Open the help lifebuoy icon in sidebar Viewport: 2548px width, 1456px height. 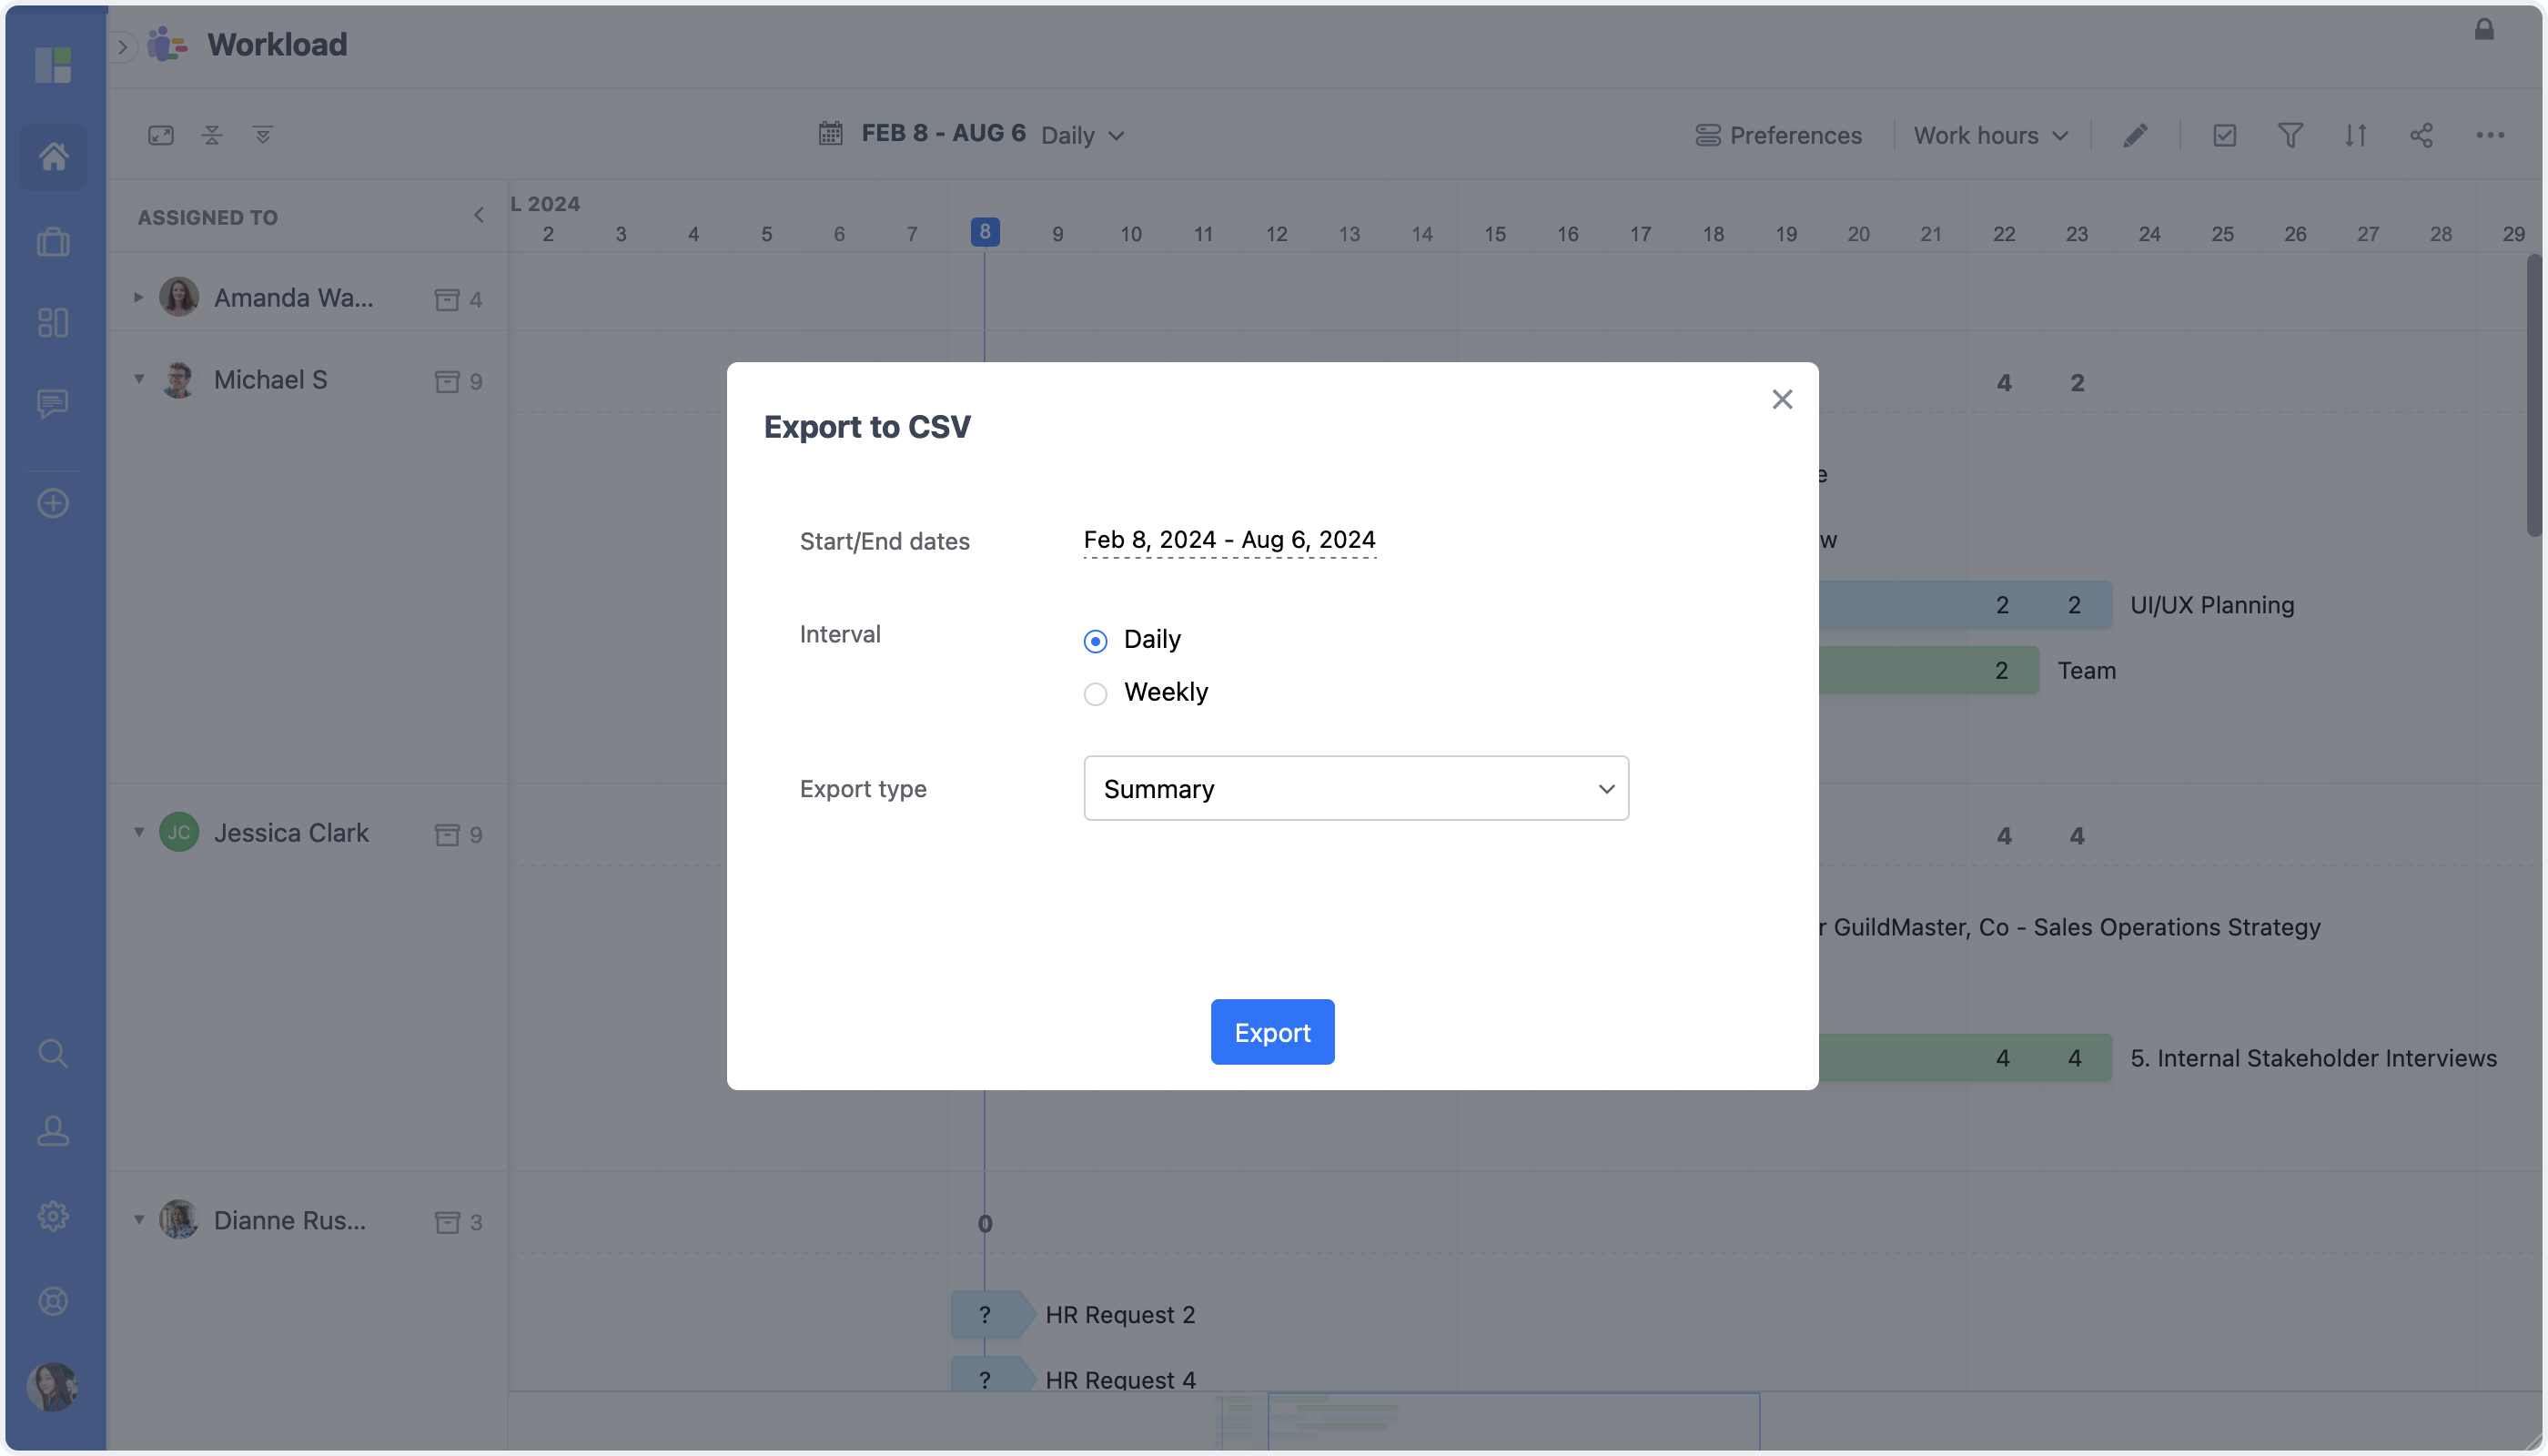(x=53, y=1301)
